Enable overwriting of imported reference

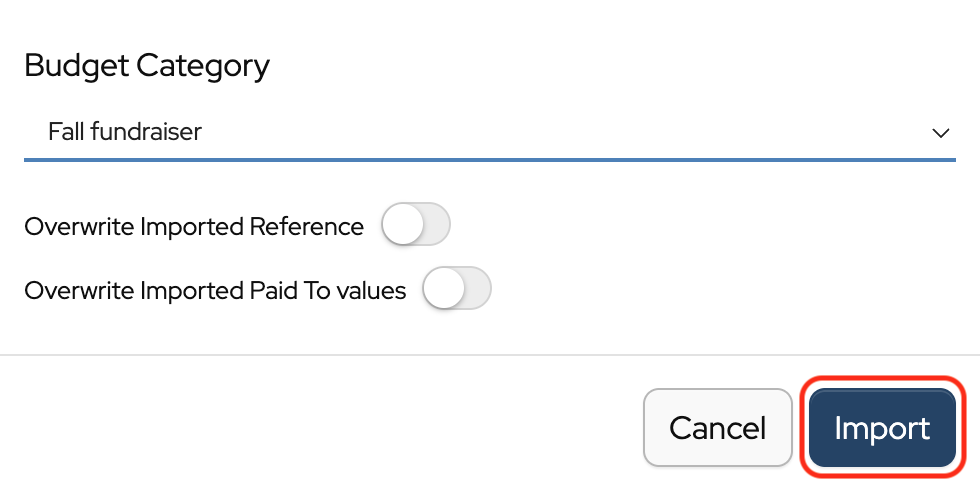point(416,226)
